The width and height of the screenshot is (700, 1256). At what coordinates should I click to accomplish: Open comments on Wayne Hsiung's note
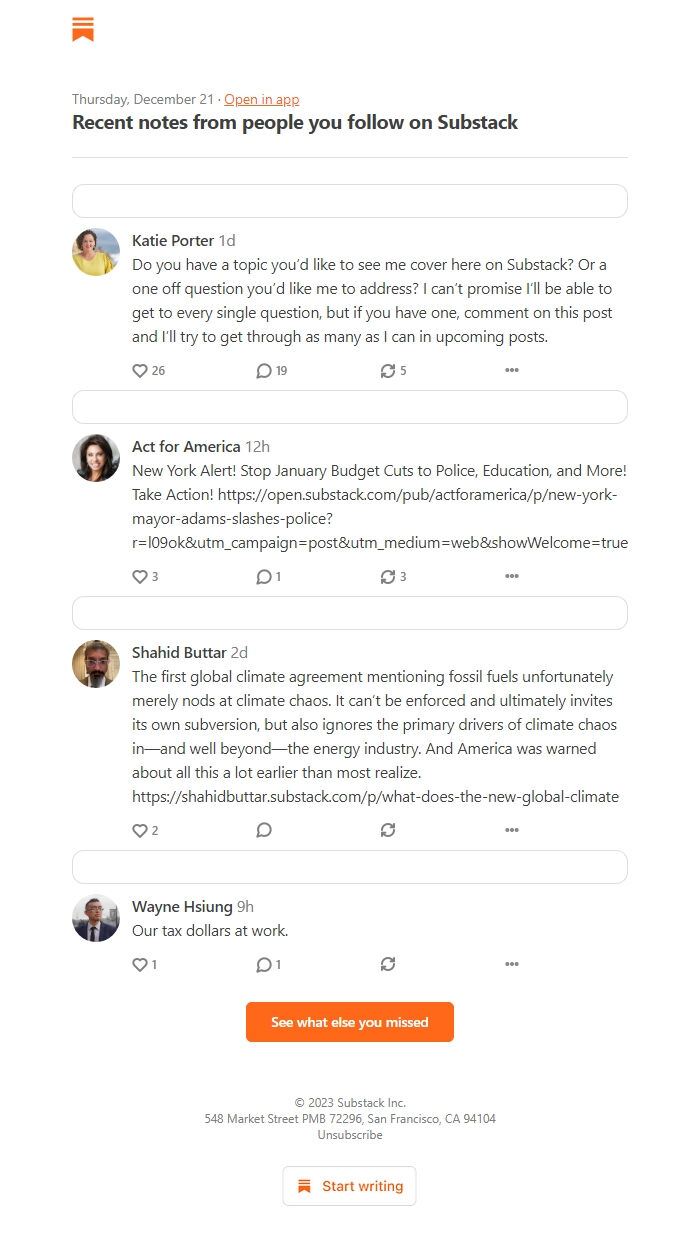[263, 964]
